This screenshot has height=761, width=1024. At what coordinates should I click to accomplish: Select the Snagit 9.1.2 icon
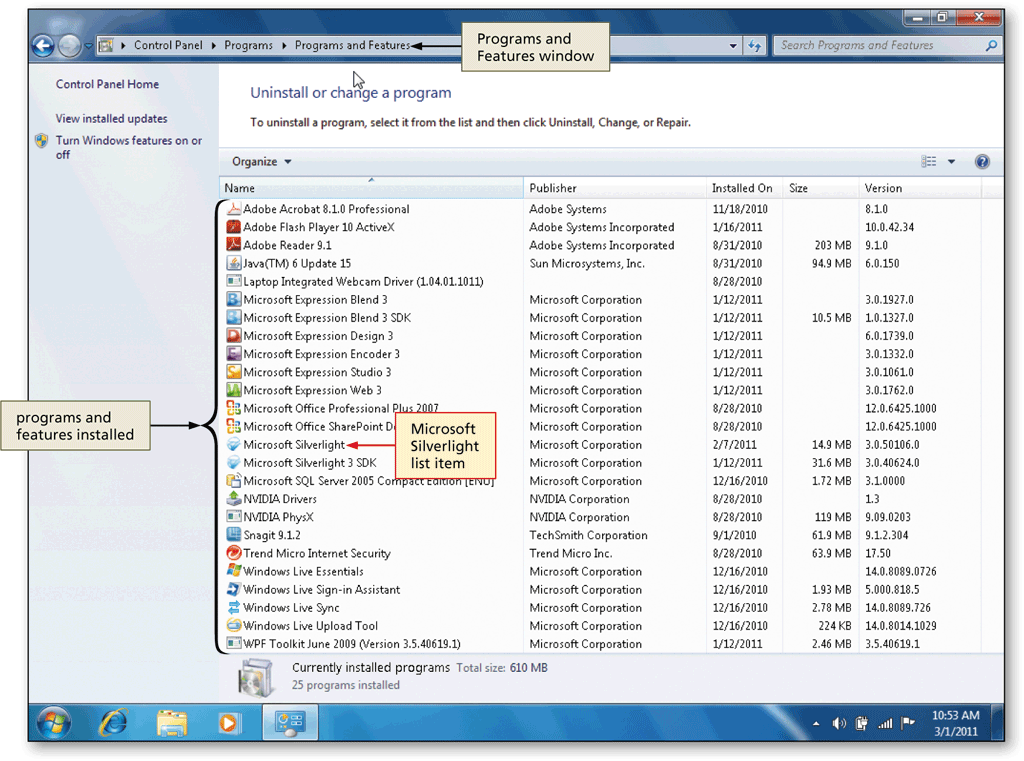[233, 535]
